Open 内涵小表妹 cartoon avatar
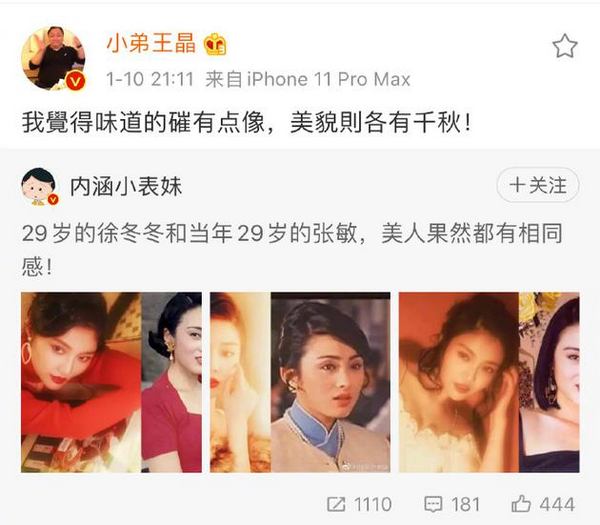The width and height of the screenshot is (600, 525). [x=38, y=186]
